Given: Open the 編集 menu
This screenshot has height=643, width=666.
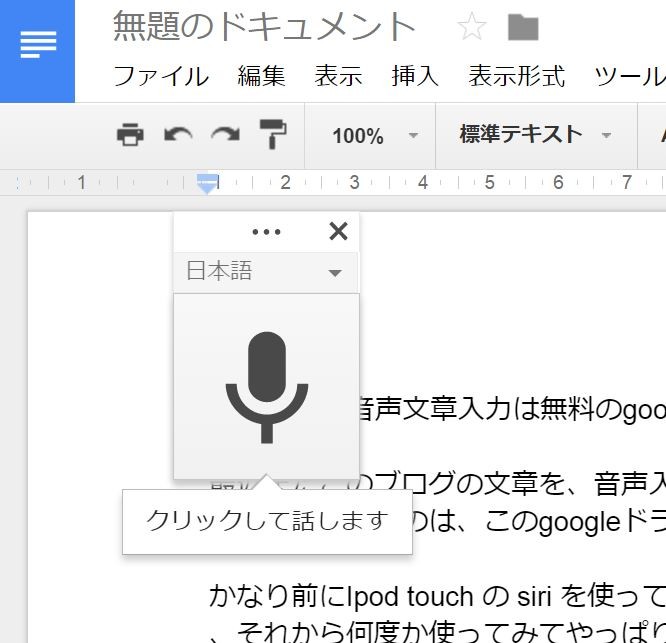Looking at the screenshot, I should coord(261,76).
